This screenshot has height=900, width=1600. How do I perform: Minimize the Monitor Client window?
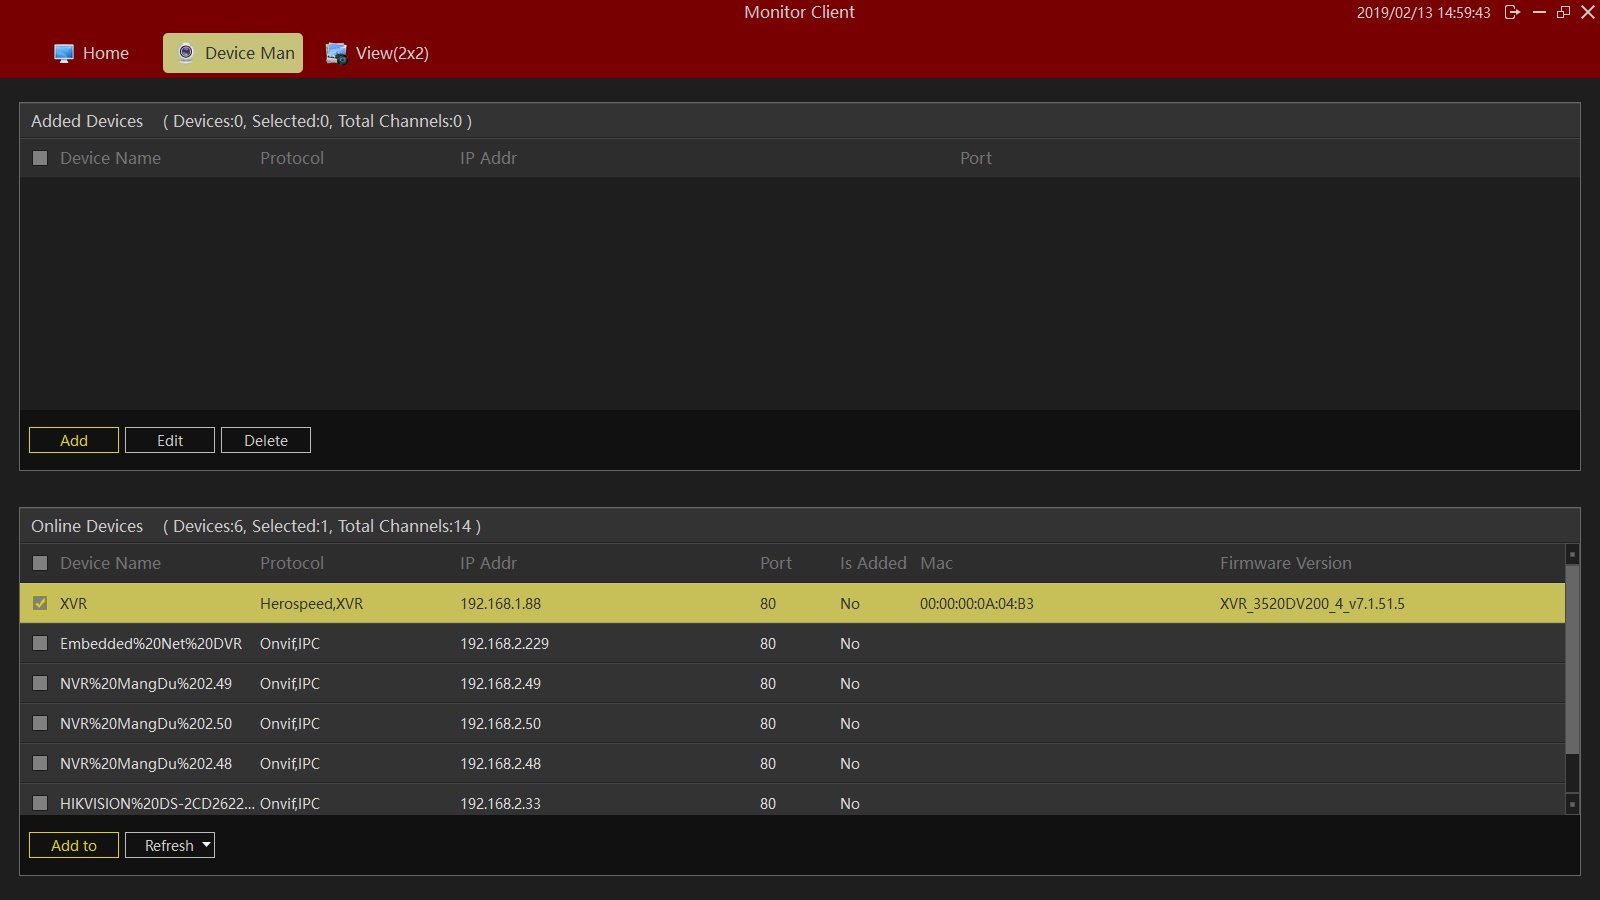pyautogui.click(x=1539, y=12)
